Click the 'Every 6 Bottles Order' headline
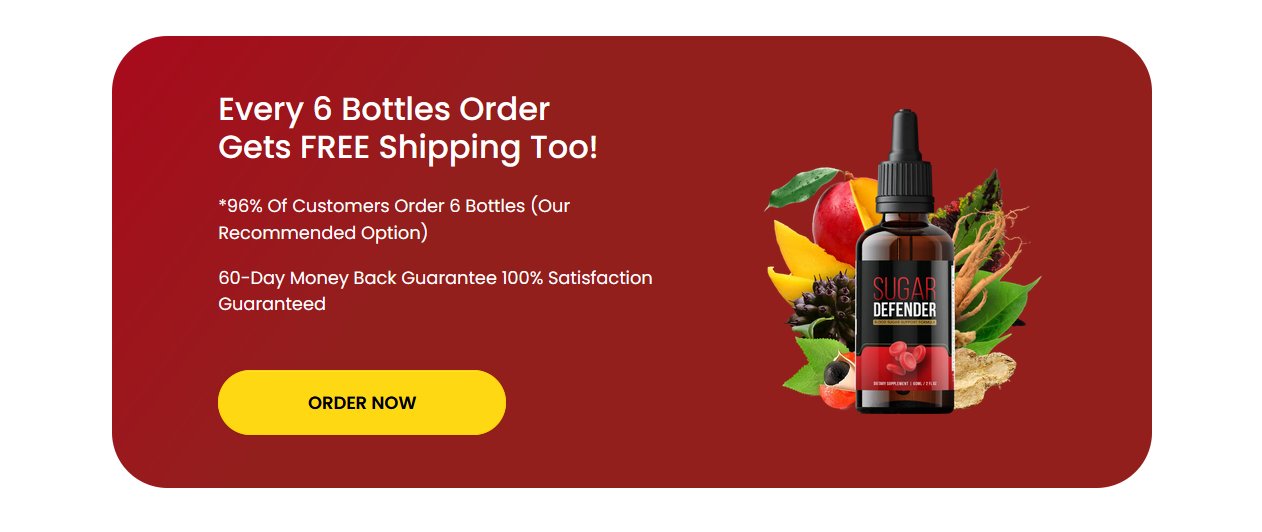 pyautogui.click(x=384, y=108)
